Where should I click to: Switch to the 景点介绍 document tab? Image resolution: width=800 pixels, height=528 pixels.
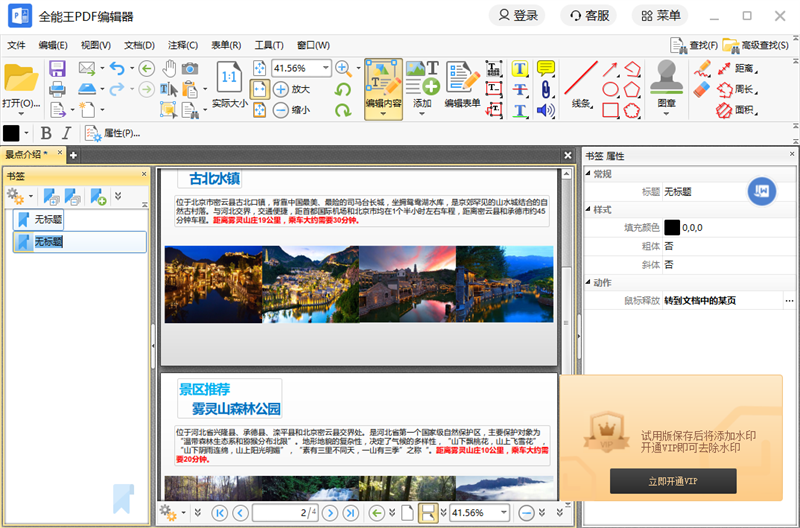click(x=28, y=154)
